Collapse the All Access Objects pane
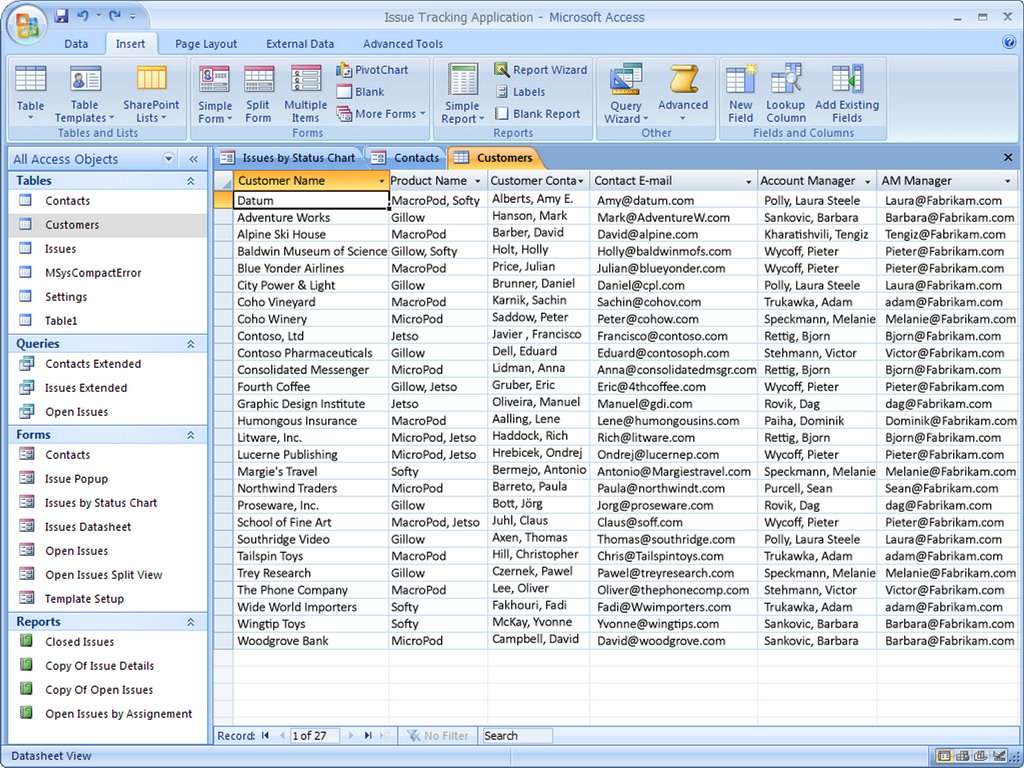 click(192, 158)
